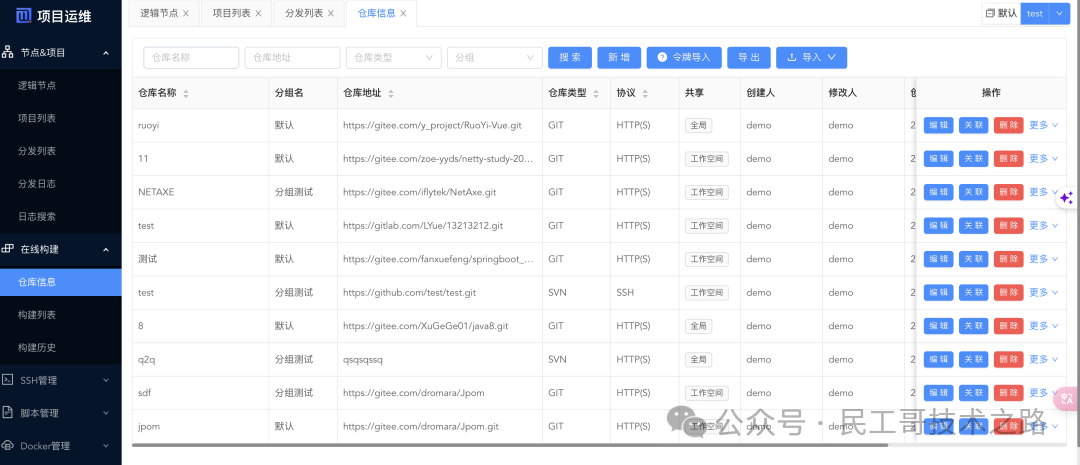The height and width of the screenshot is (465, 1080).
Task: Click the pink translate floating icon
Action: pyautogui.click(x=1066, y=397)
